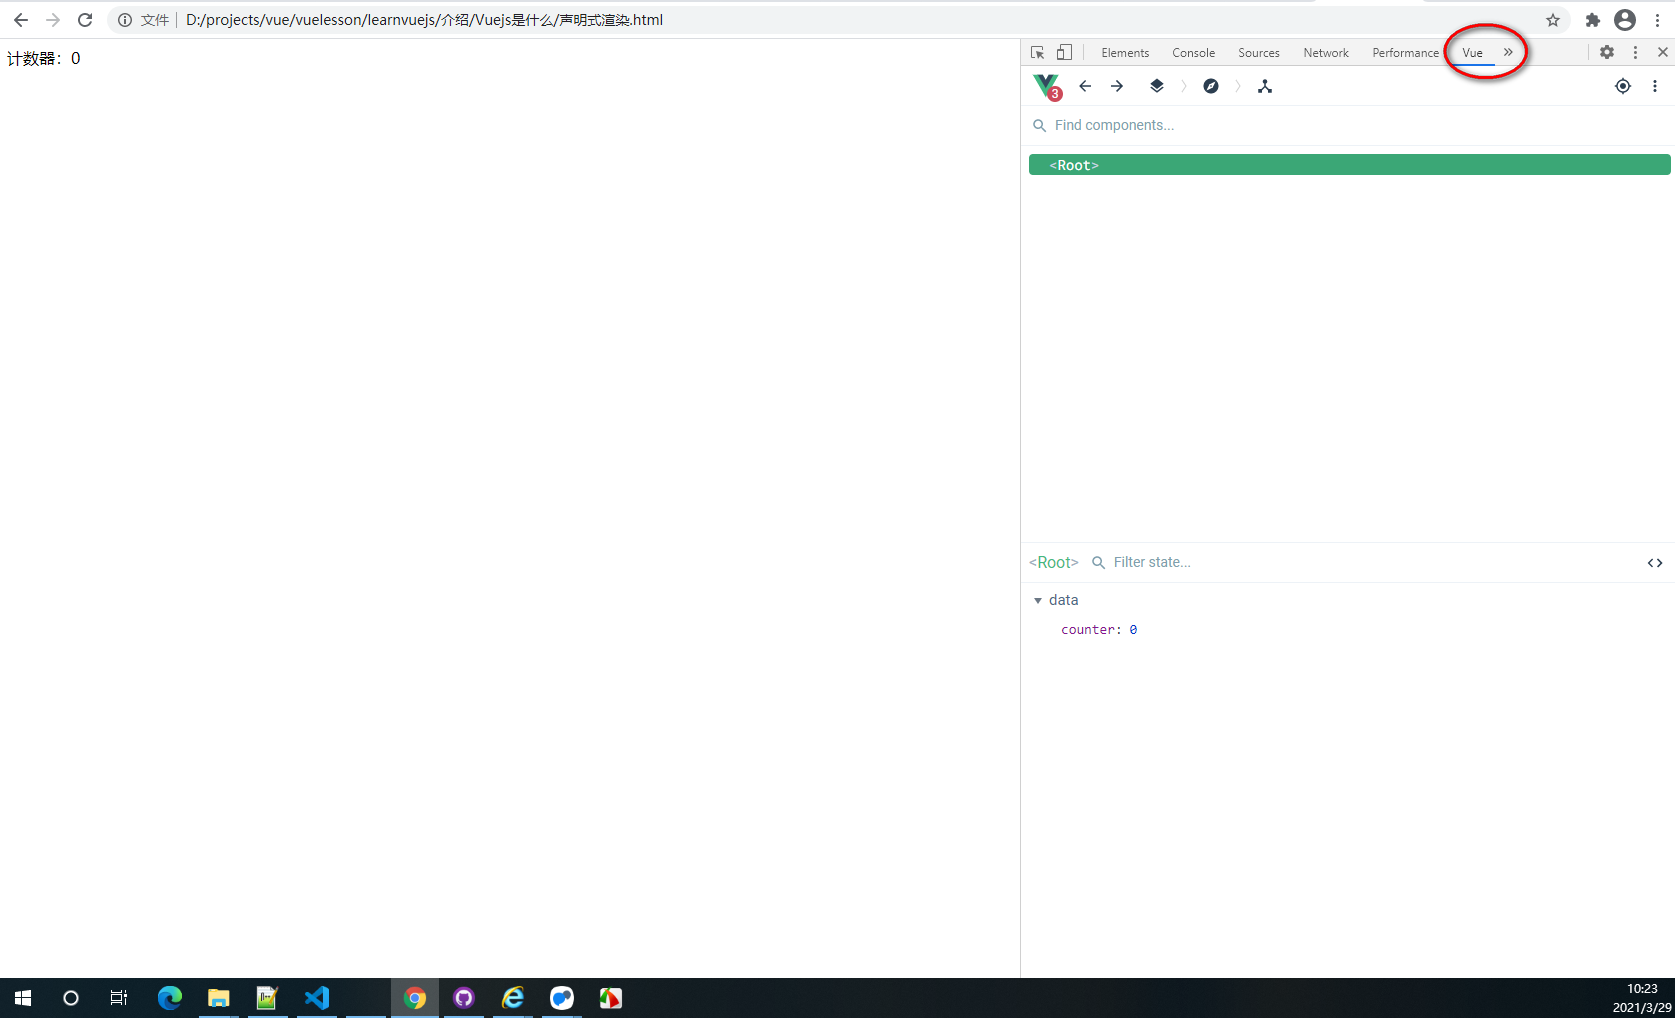1675x1018 pixels.
Task: Select the Root component in the tree
Action: [x=1073, y=164]
